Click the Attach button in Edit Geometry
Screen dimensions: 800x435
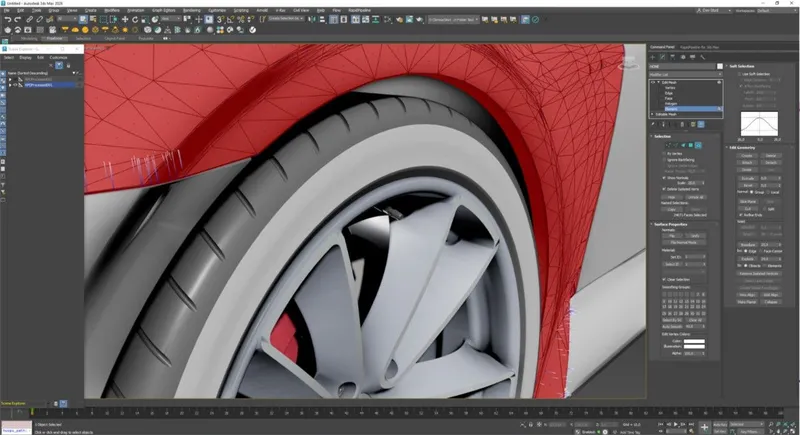point(747,163)
